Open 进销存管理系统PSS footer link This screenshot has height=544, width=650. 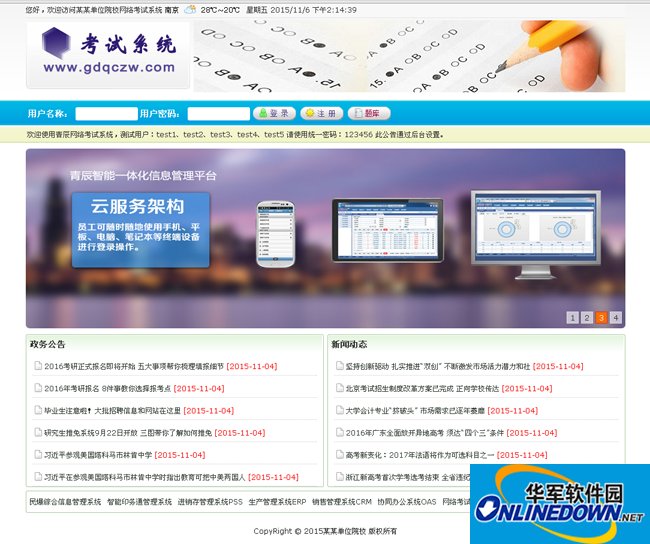pyautogui.click(x=210, y=502)
